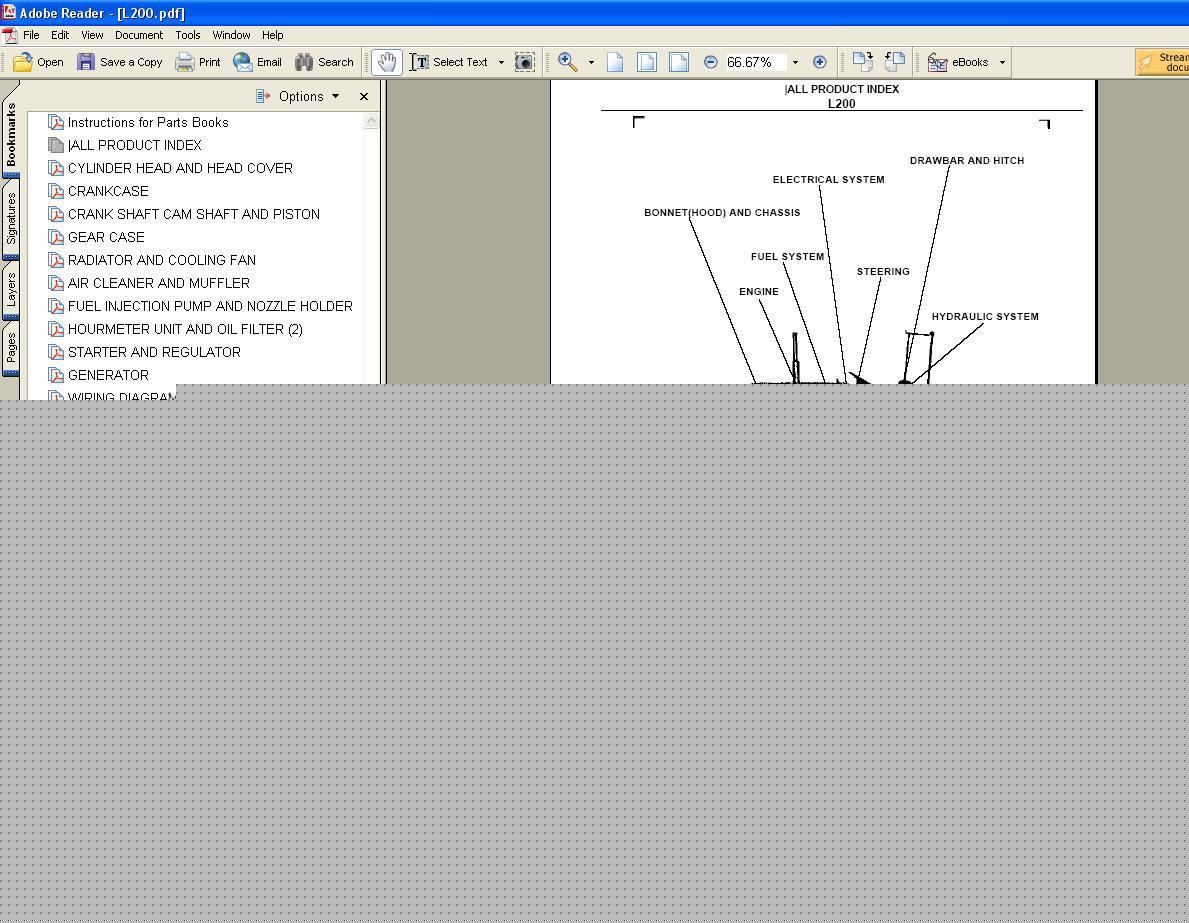Click DRAWBAR AND HITCH label on page

coord(967,161)
